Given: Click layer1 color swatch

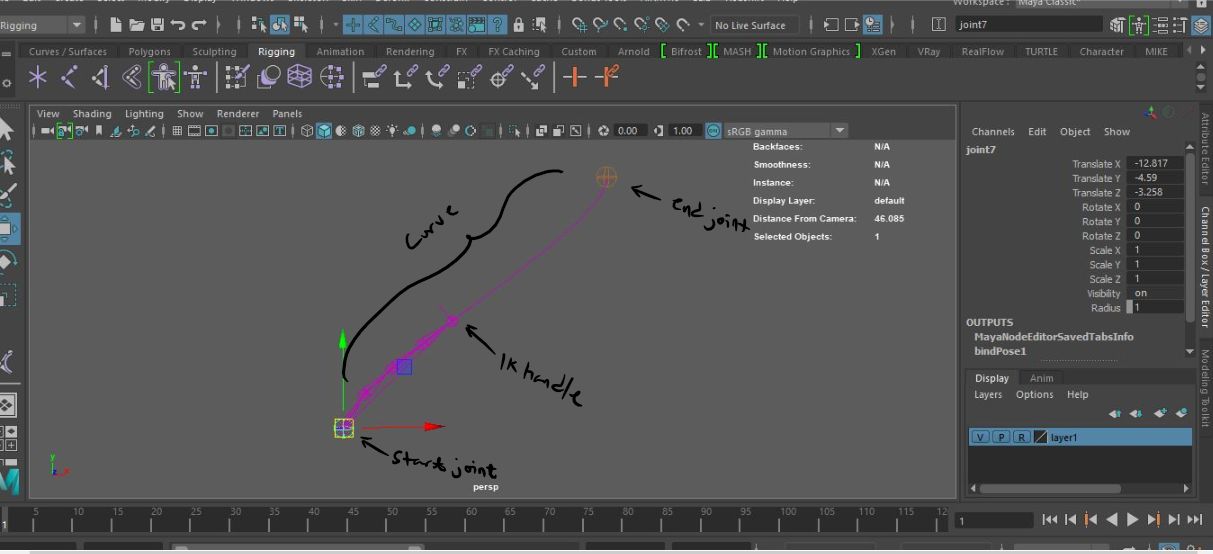Looking at the screenshot, I should click(1040, 437).
